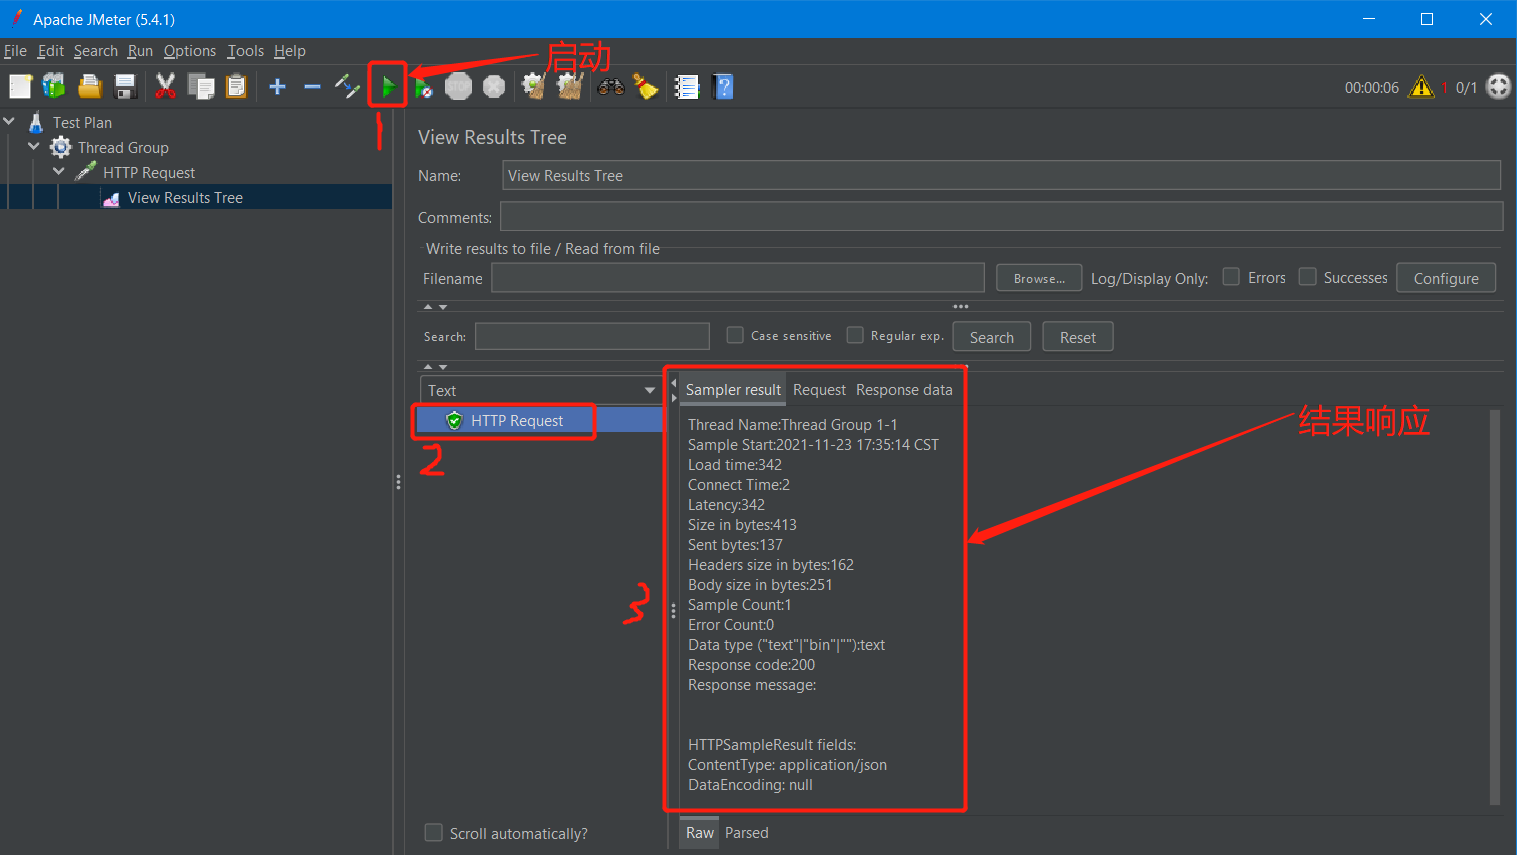The height and width of the screenshot is (855, 1517).
Task: Select the Raw tab
Action: click(700, 832)
